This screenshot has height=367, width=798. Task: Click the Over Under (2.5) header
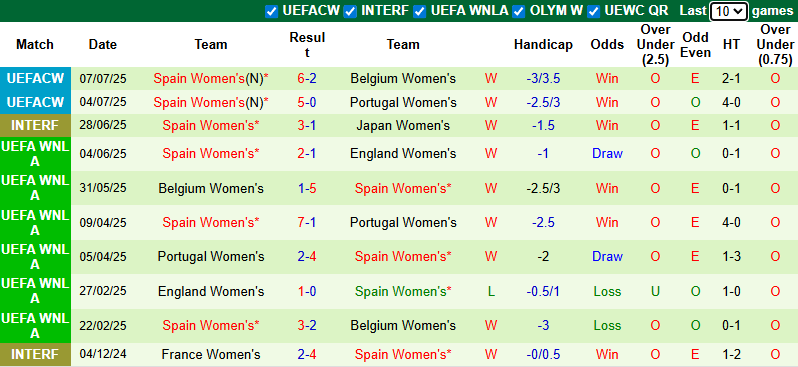point(655,45)
